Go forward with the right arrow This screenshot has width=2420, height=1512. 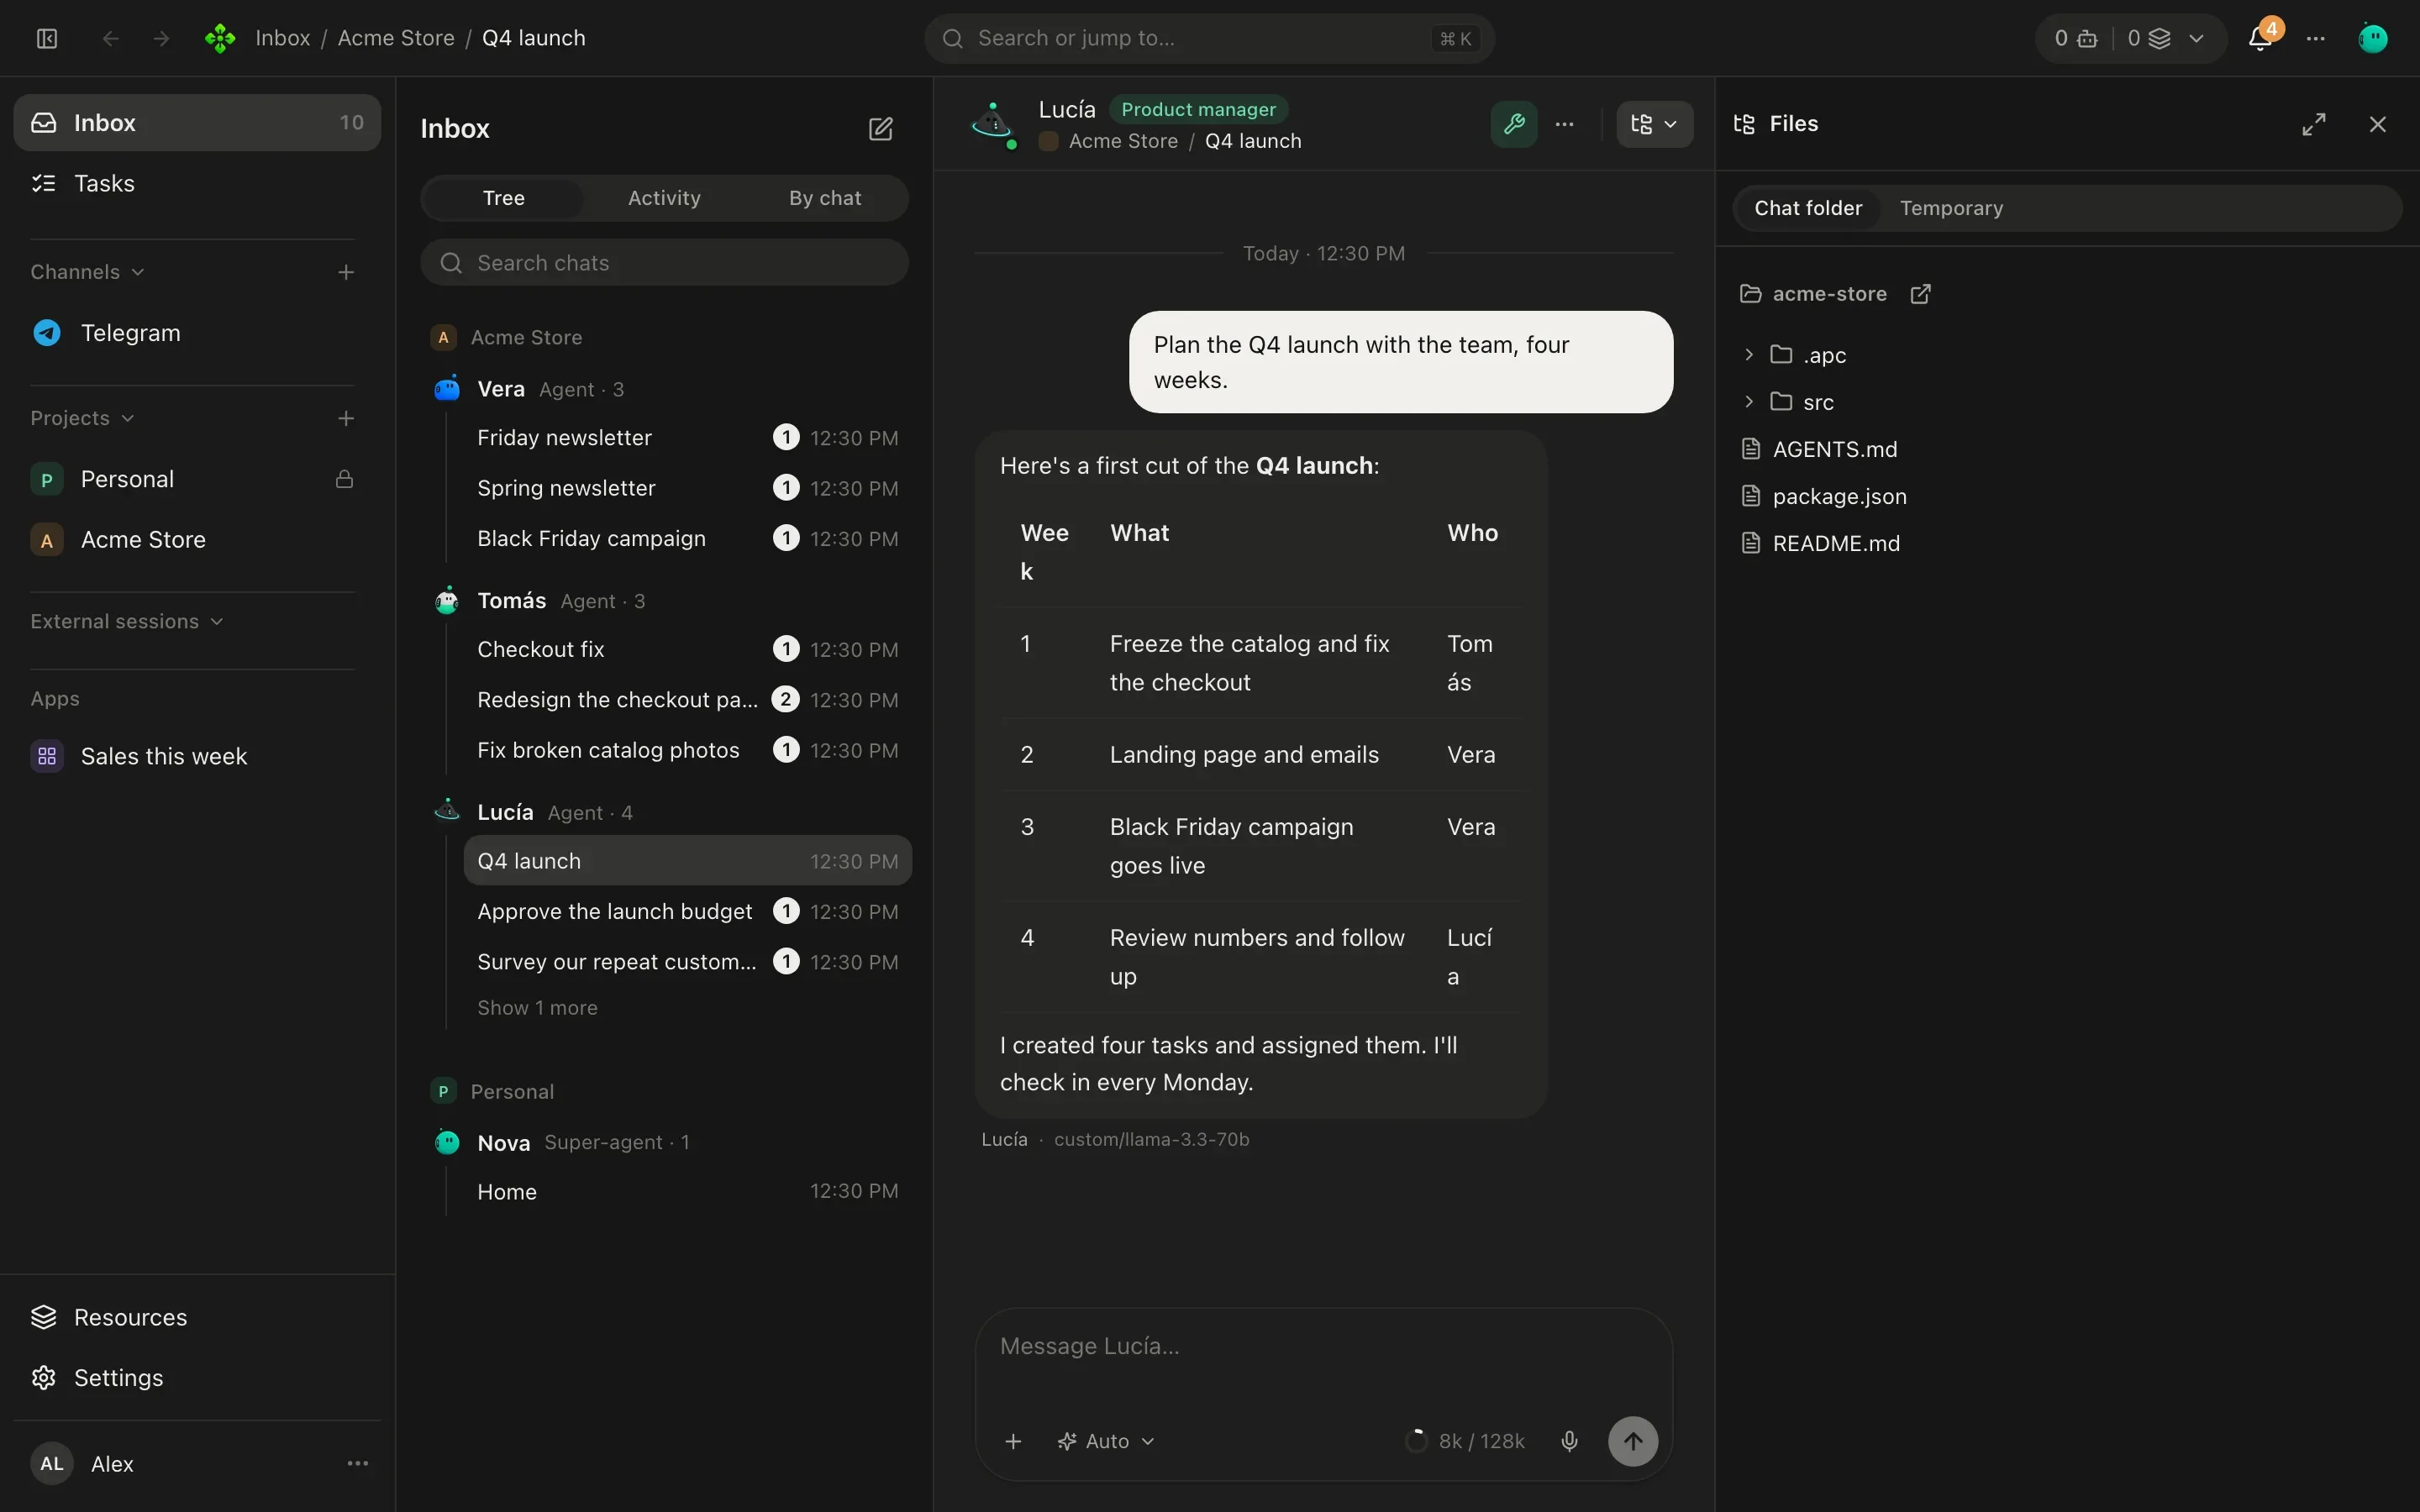(x=161, y=38)
